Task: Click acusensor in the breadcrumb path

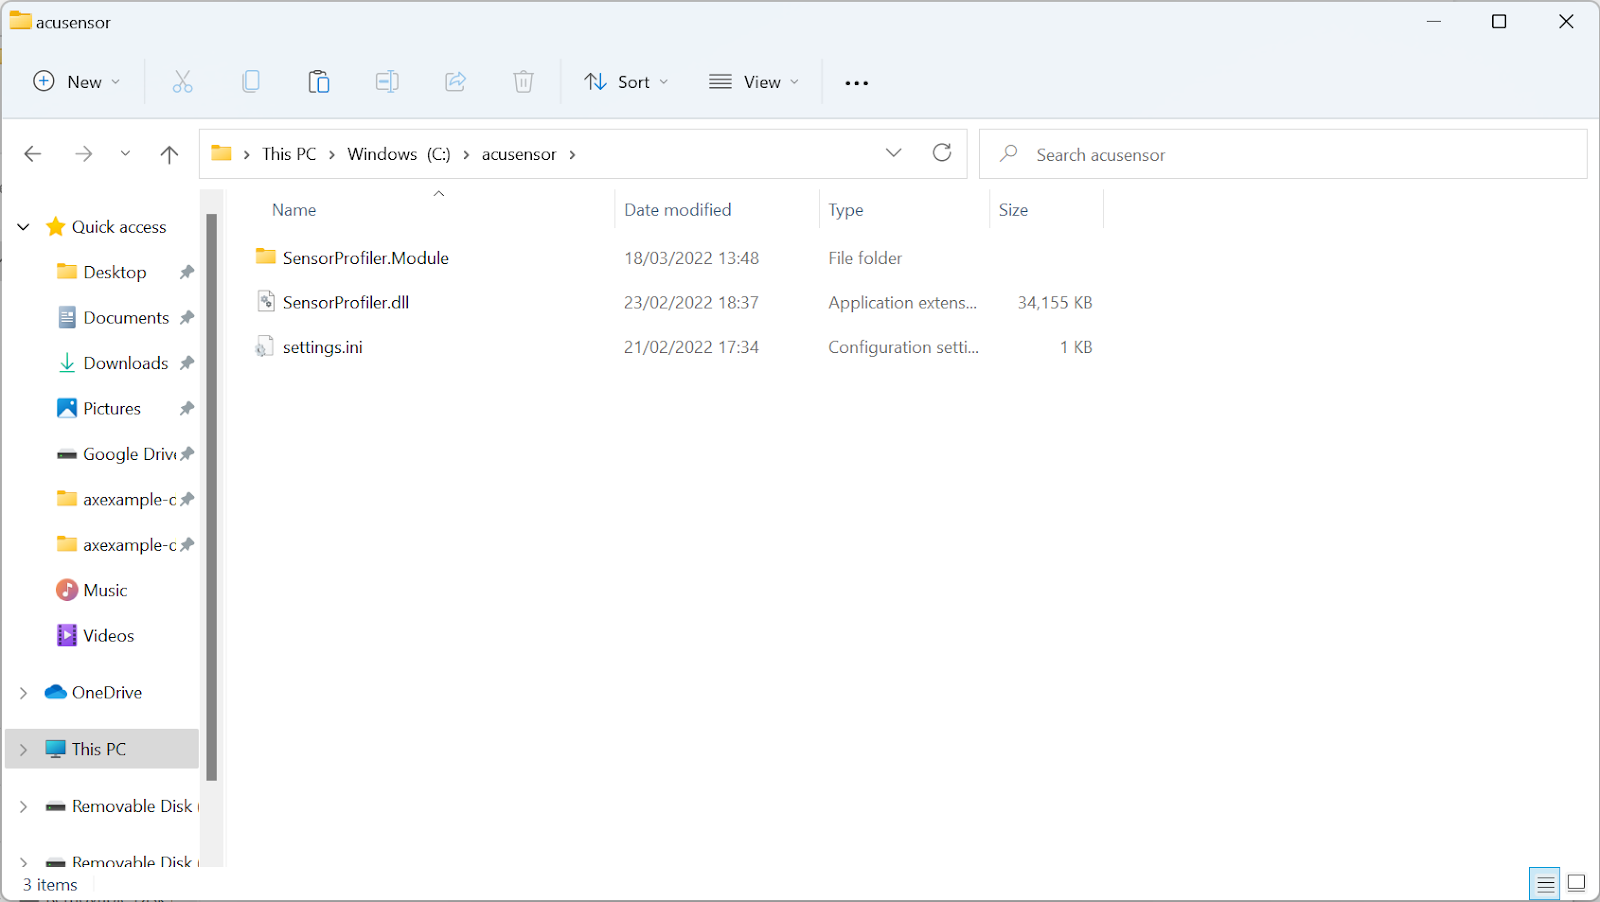Action: (x=519, y=154)
